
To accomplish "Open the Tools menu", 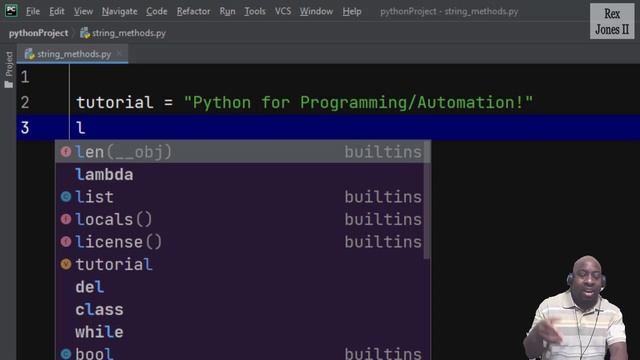I will tap(255, 11).
